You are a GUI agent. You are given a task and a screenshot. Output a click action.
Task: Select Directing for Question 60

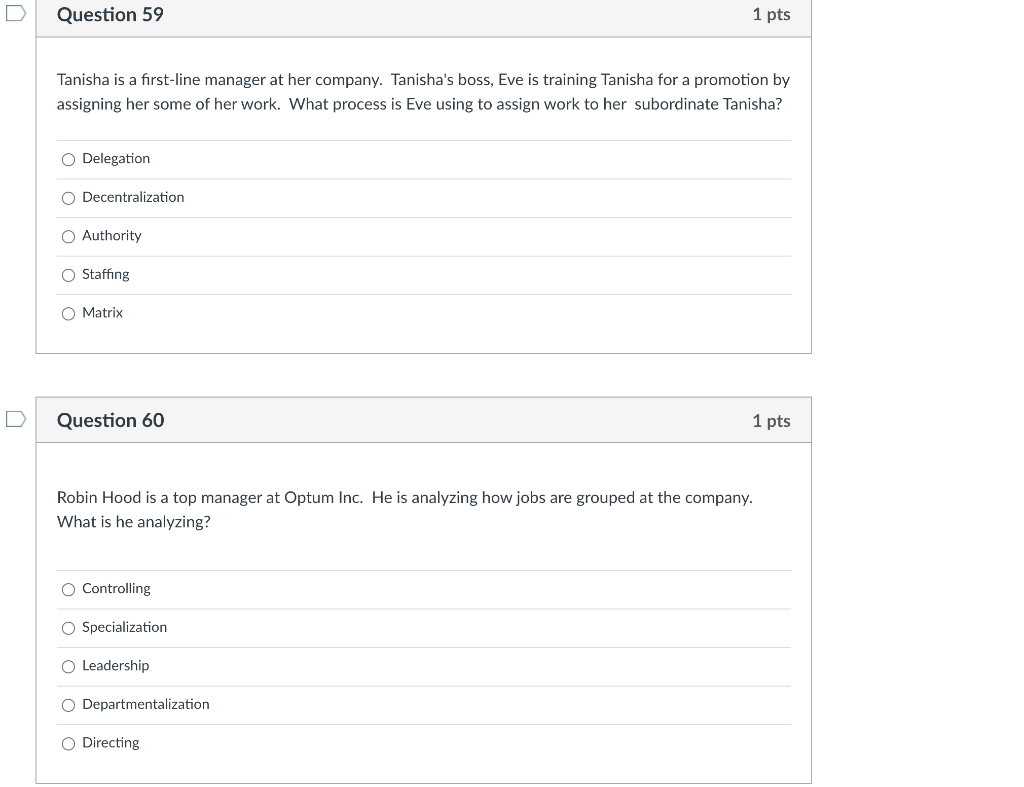68,743
